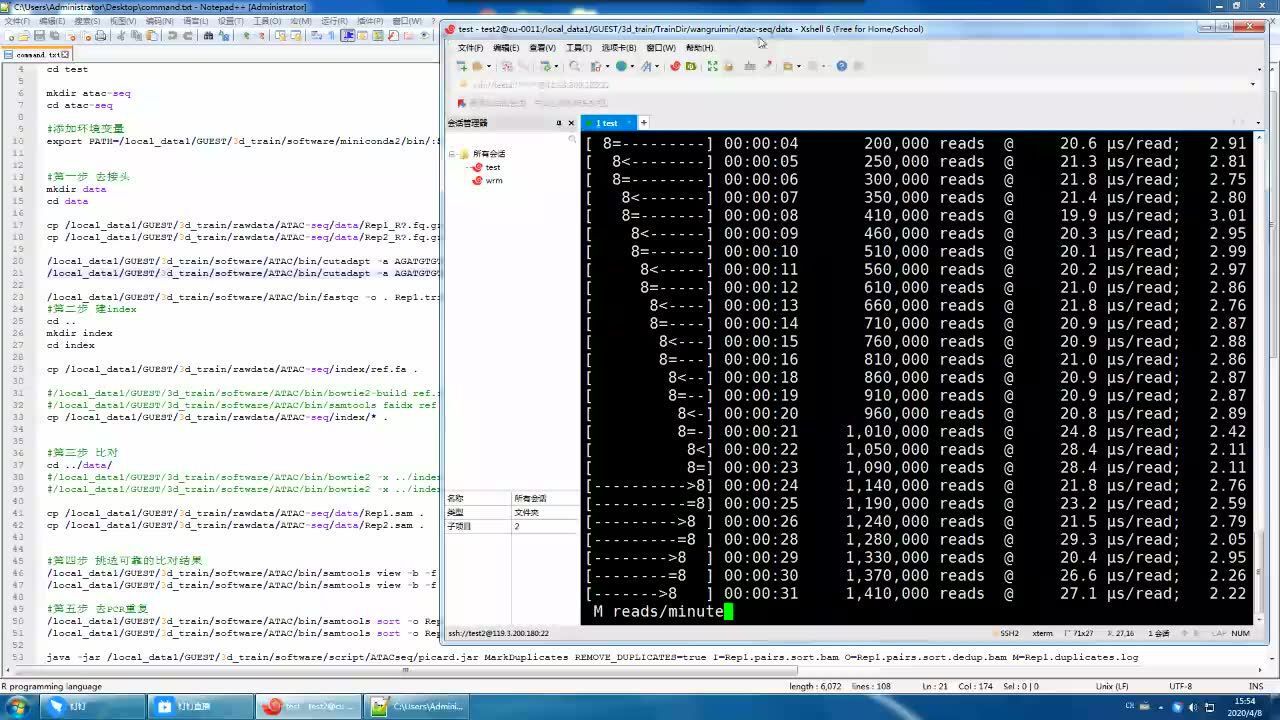Click the Xshell search magnifier icon
Image resolution: width=1280 pixels, height=720 pixels.
(x=575, y=66)
